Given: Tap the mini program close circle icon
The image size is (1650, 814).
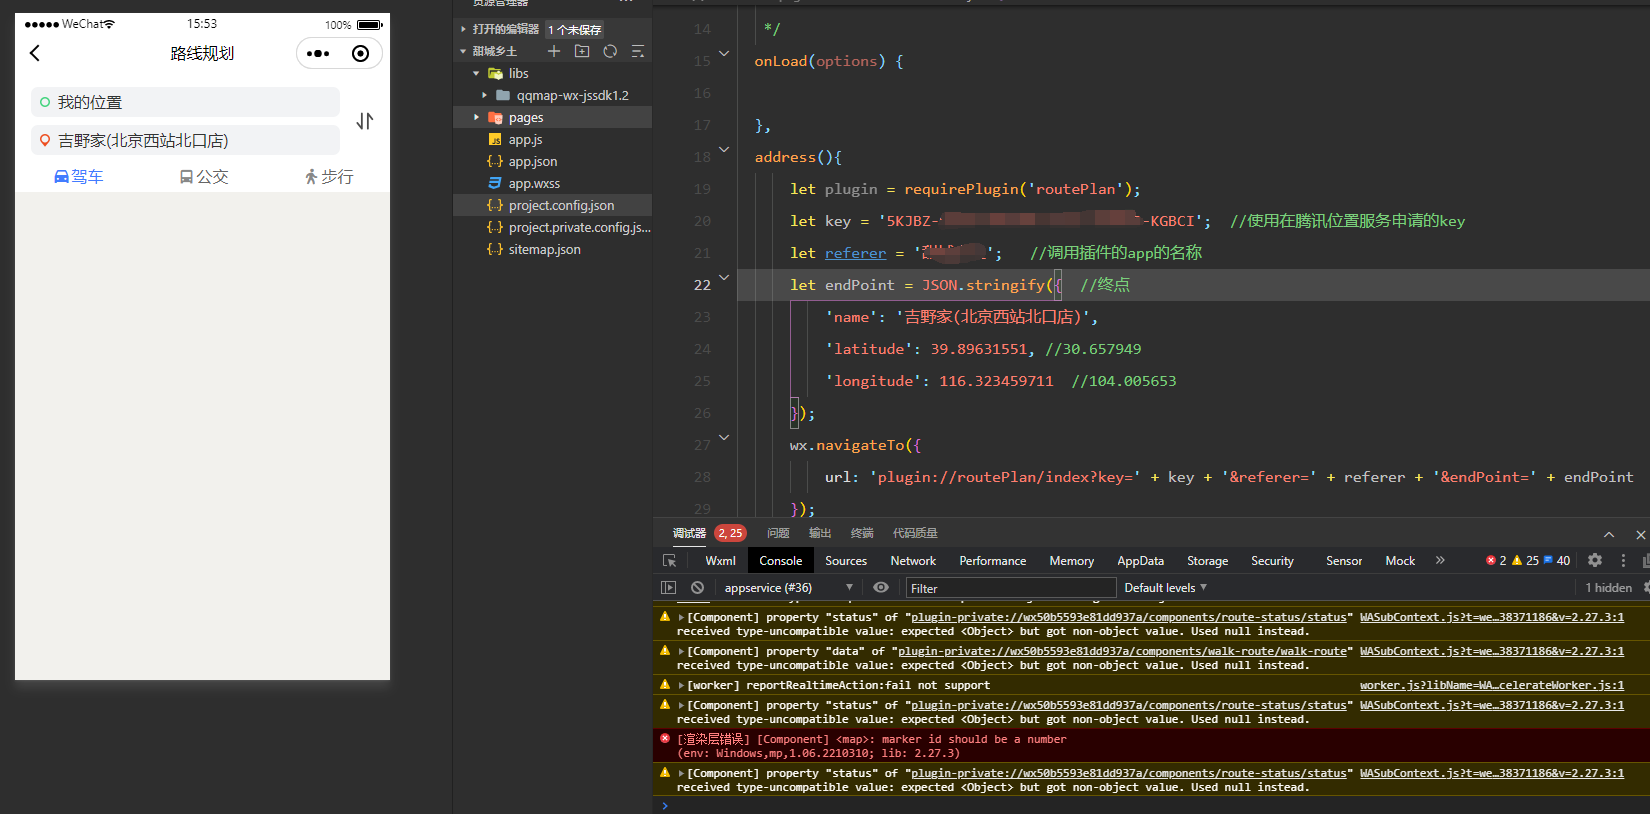Looking at the screenshot, I should (361, 54).
